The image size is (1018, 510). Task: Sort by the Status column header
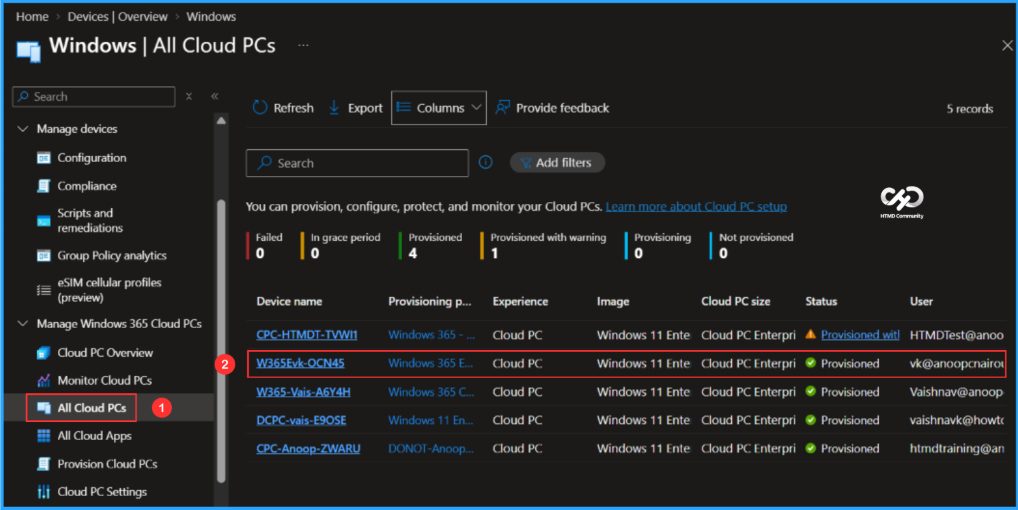tap(821, 302)
